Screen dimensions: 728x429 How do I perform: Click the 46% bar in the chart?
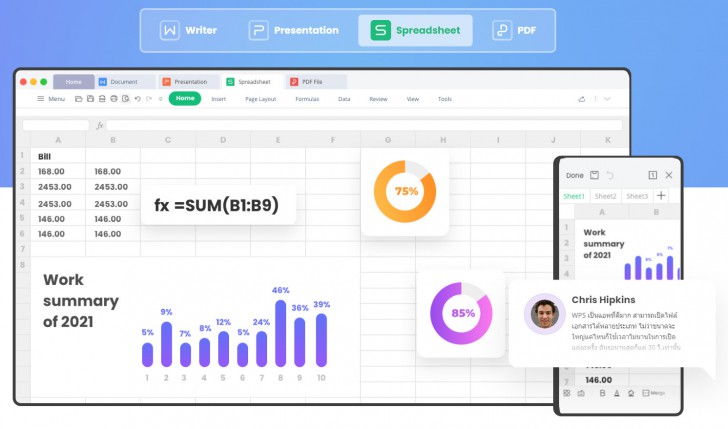pyautogui.click(x=280, y=333)
